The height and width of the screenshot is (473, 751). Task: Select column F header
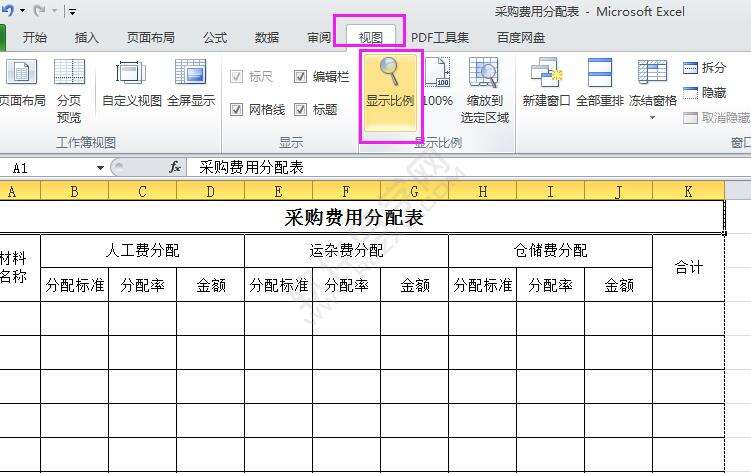[x=347, y=191]
